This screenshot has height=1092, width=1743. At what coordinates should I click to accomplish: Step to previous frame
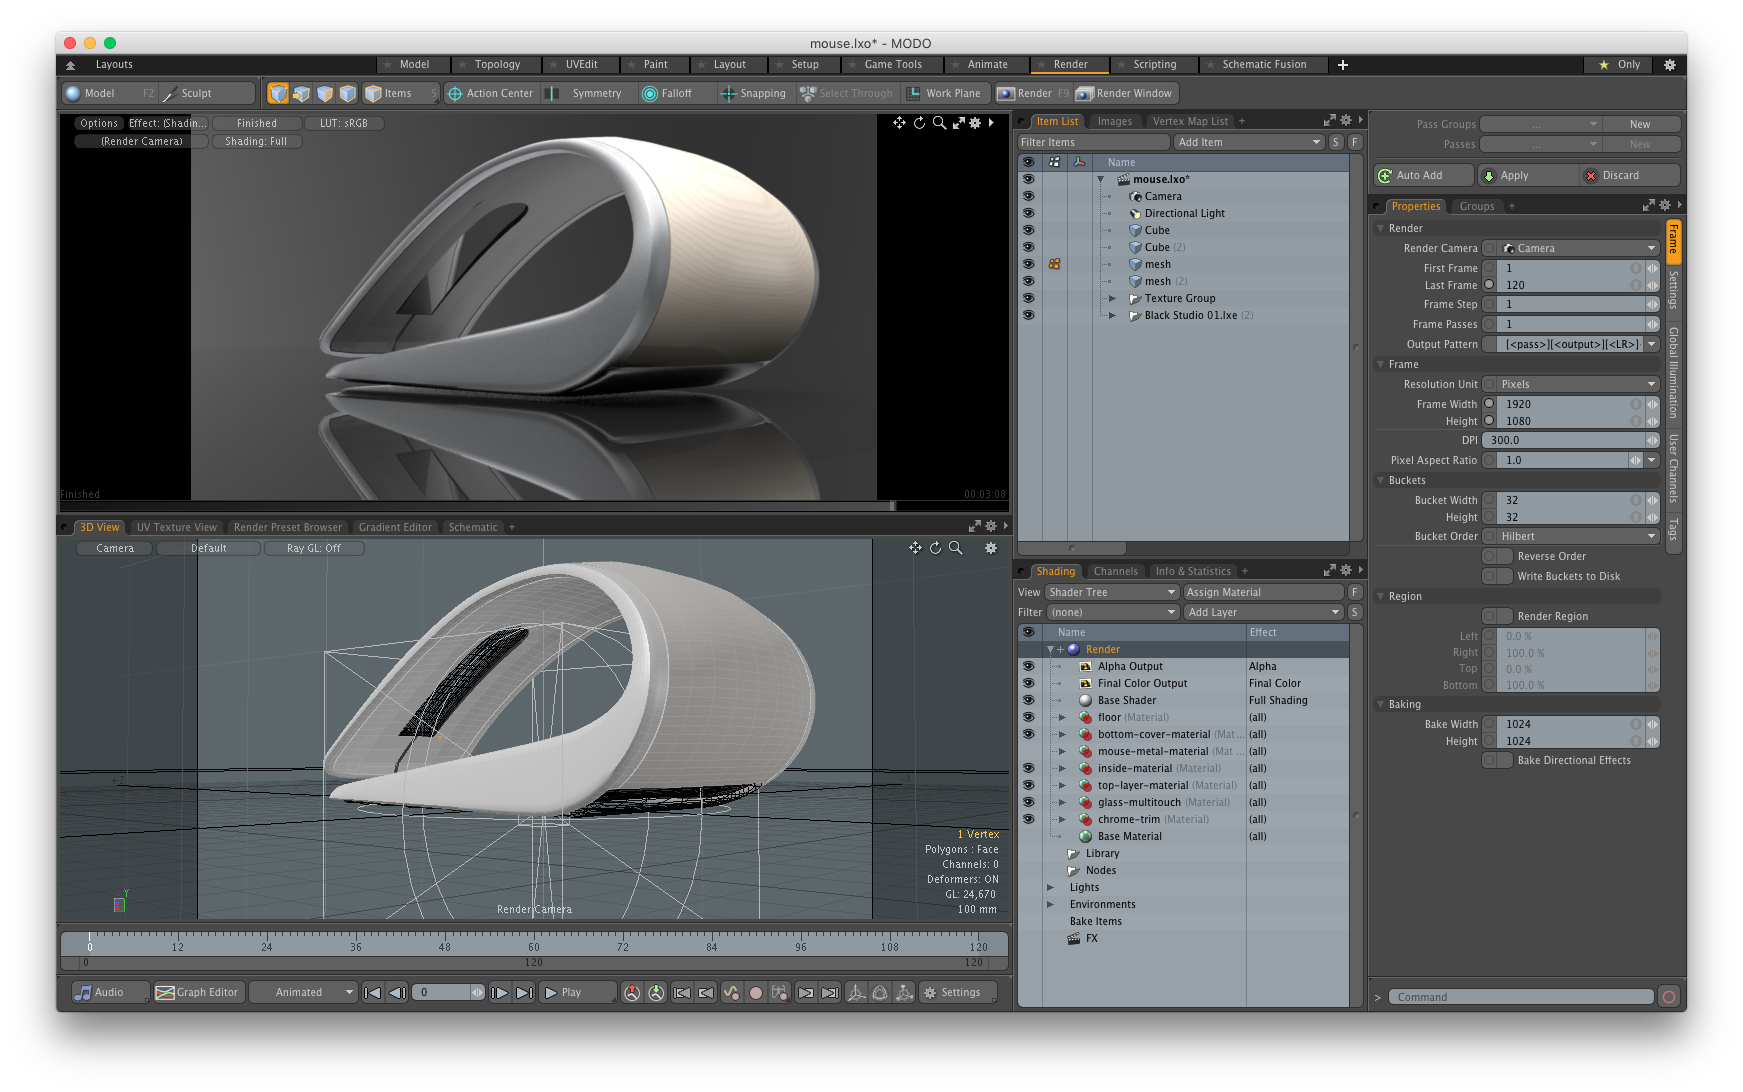click(x=397, y=992)
